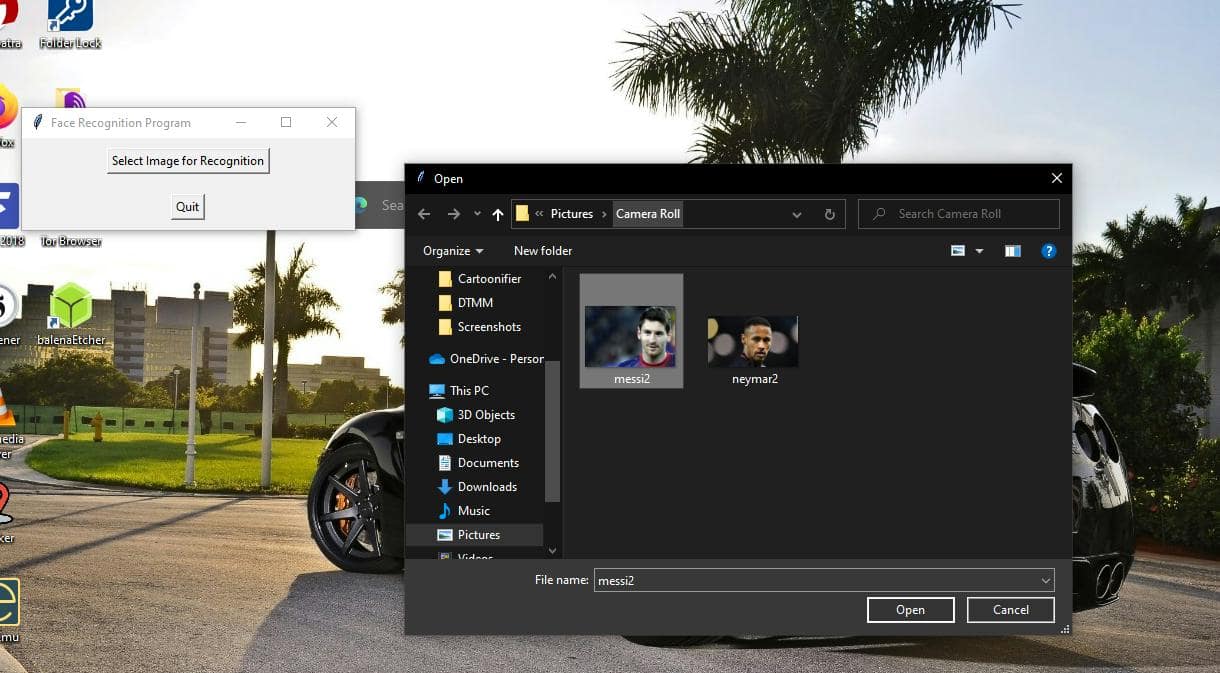
Task: Open Downloads in navigation pane
Action: coord(479,487)
